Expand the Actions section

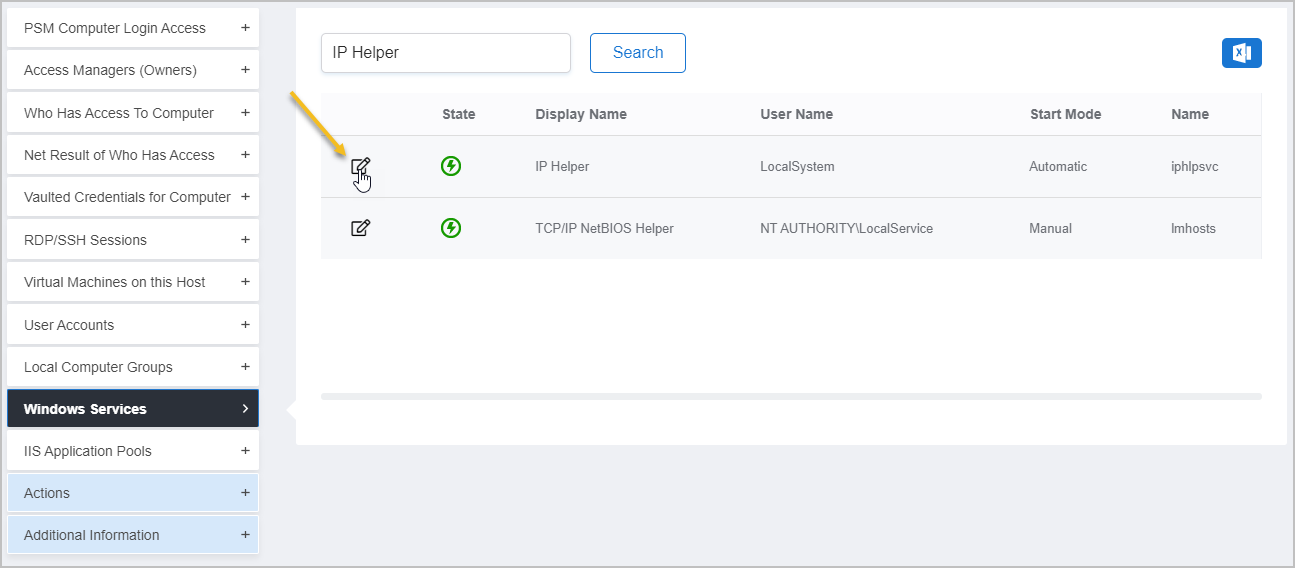point(132,493)
